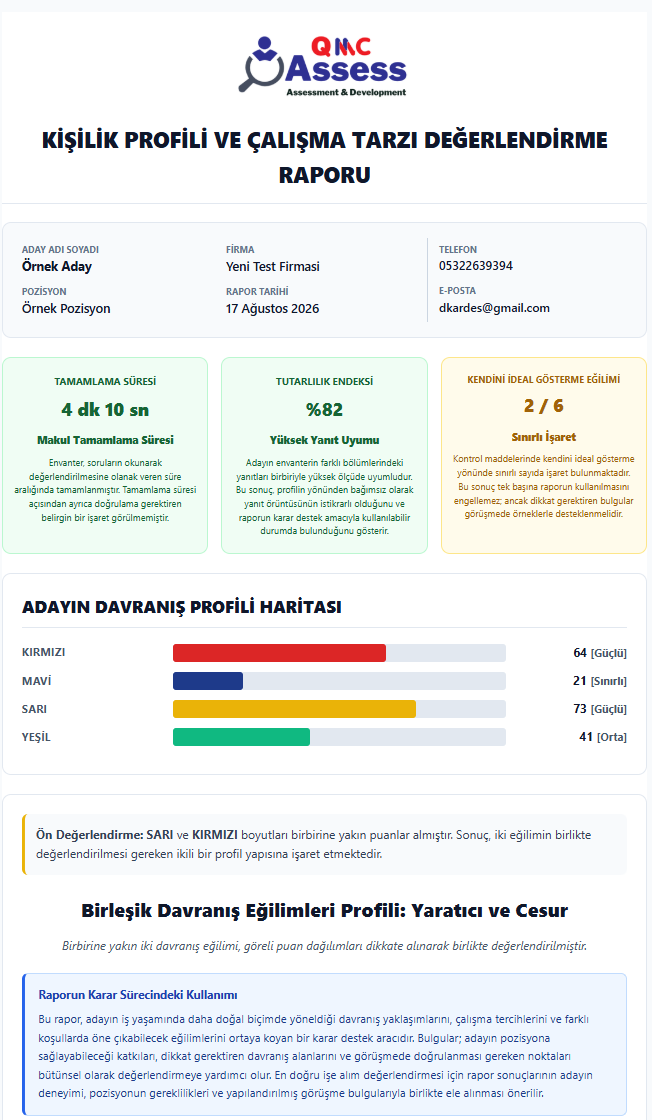Click 'Birleşik Davranış Eğilimleri Profili' heading
Image resolution: width=652 pixels, height=1120 pixels.
(325, 911)
